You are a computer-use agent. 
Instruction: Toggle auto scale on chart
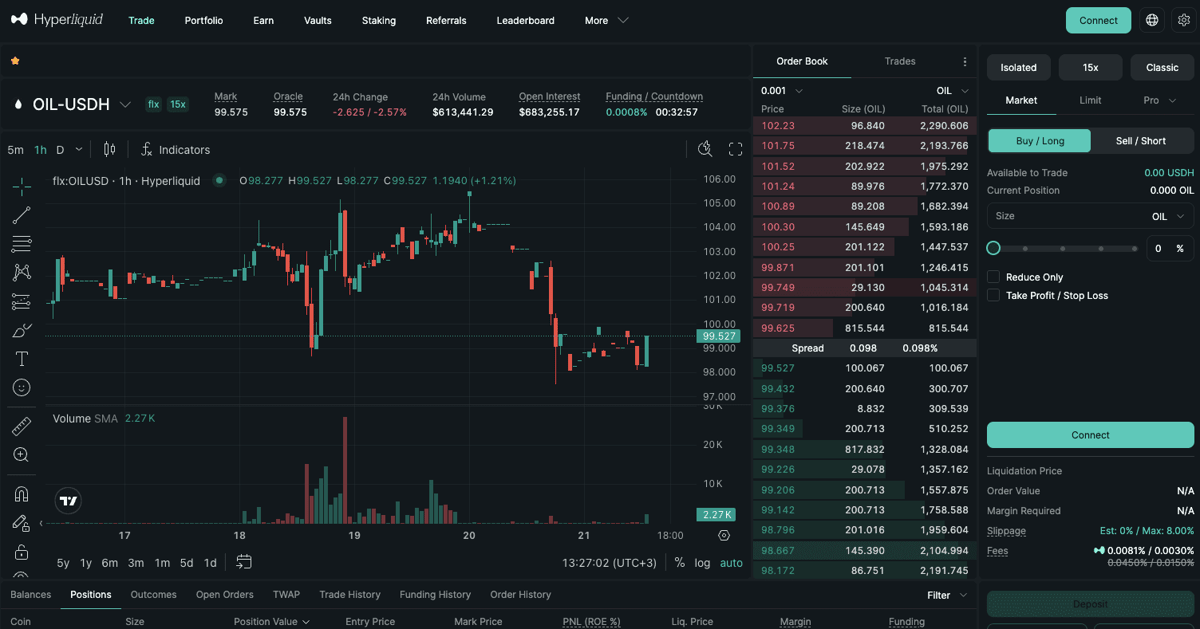click(x=732, y=562)
